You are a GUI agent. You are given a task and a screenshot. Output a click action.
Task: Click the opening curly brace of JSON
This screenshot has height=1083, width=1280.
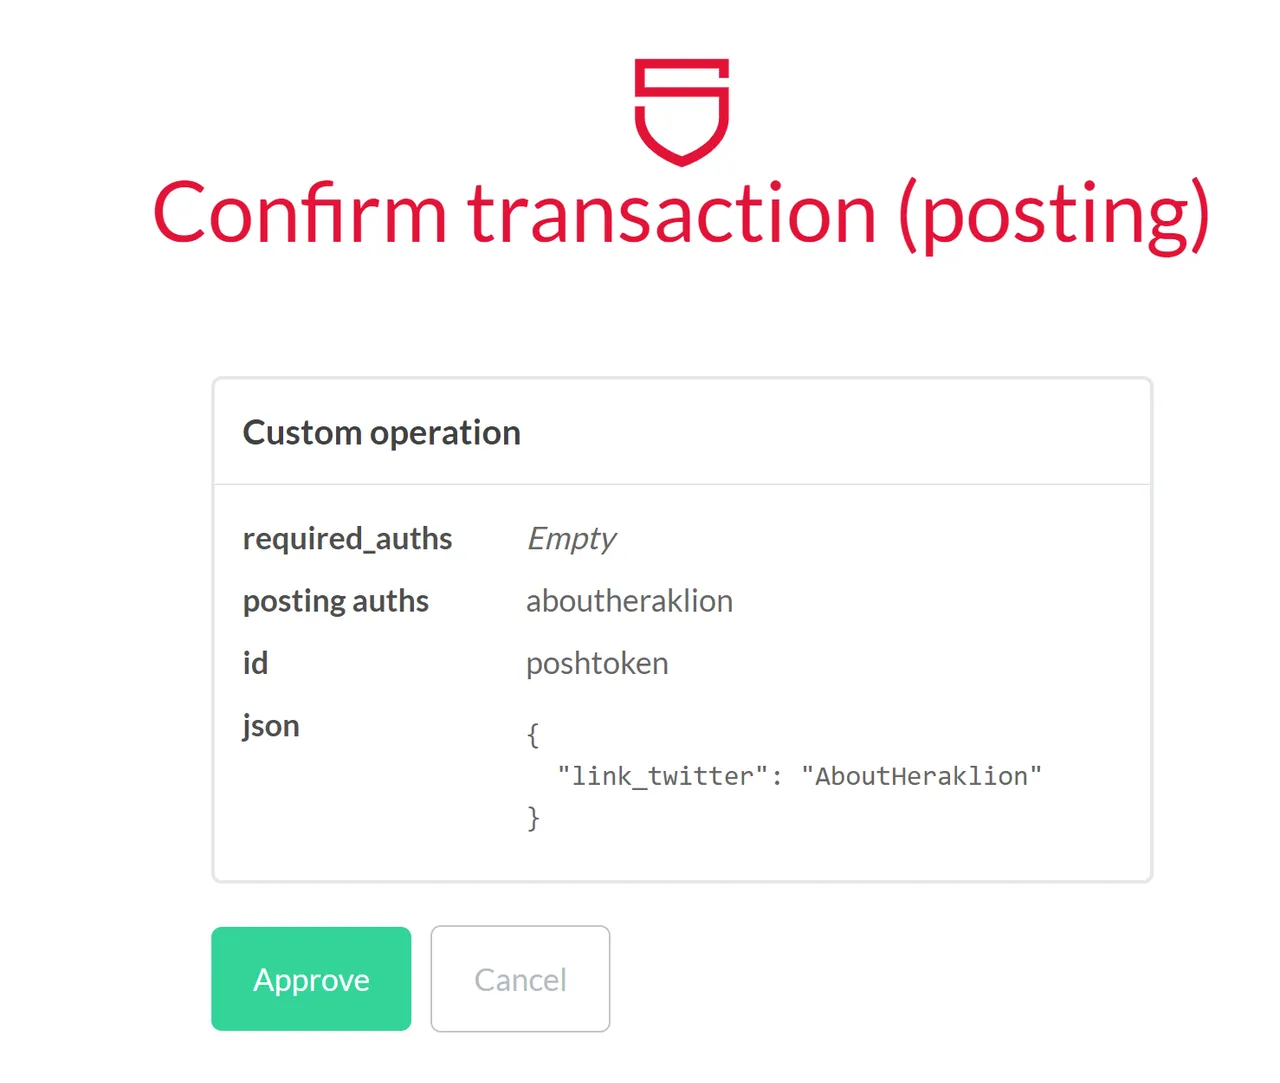pos(533,735)
